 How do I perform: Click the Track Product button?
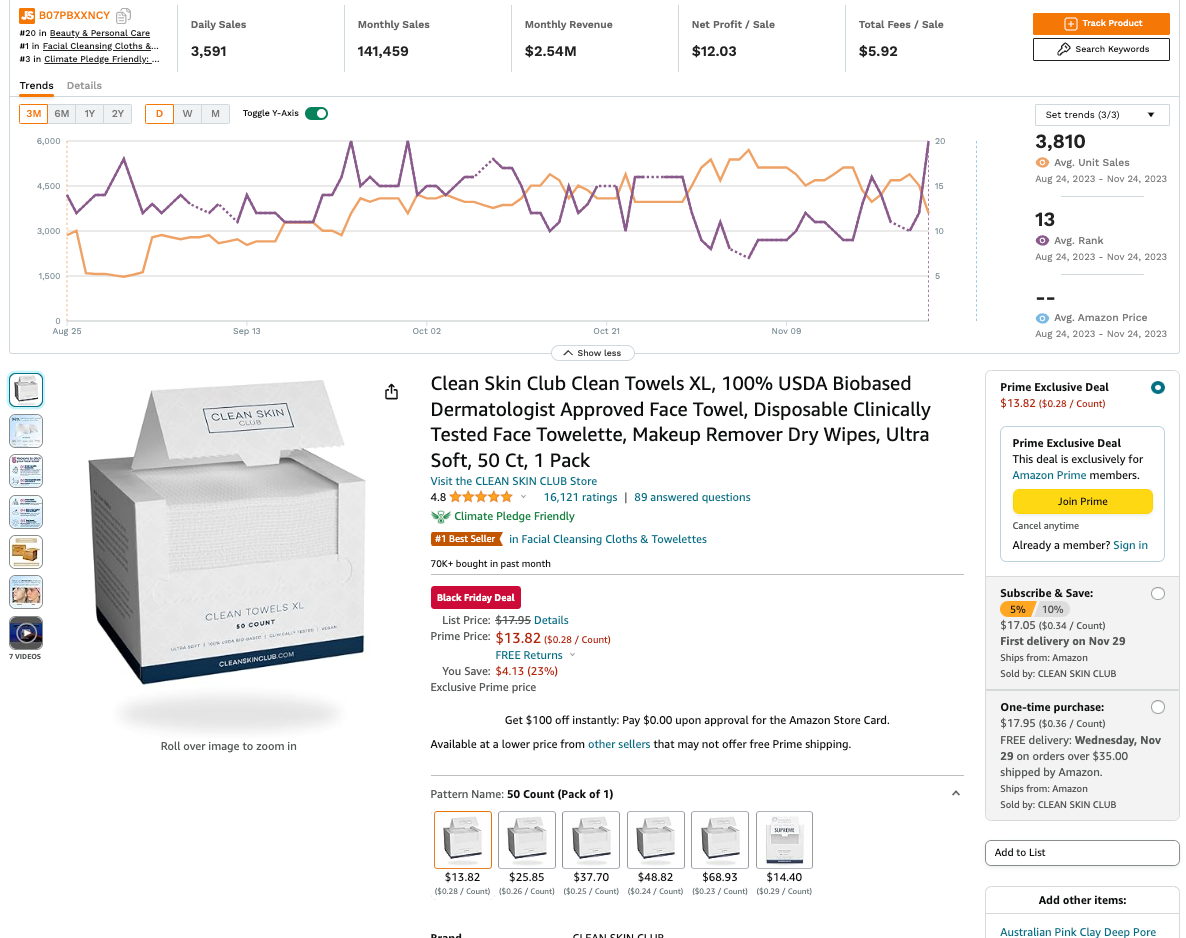(x=1100, y=23)
